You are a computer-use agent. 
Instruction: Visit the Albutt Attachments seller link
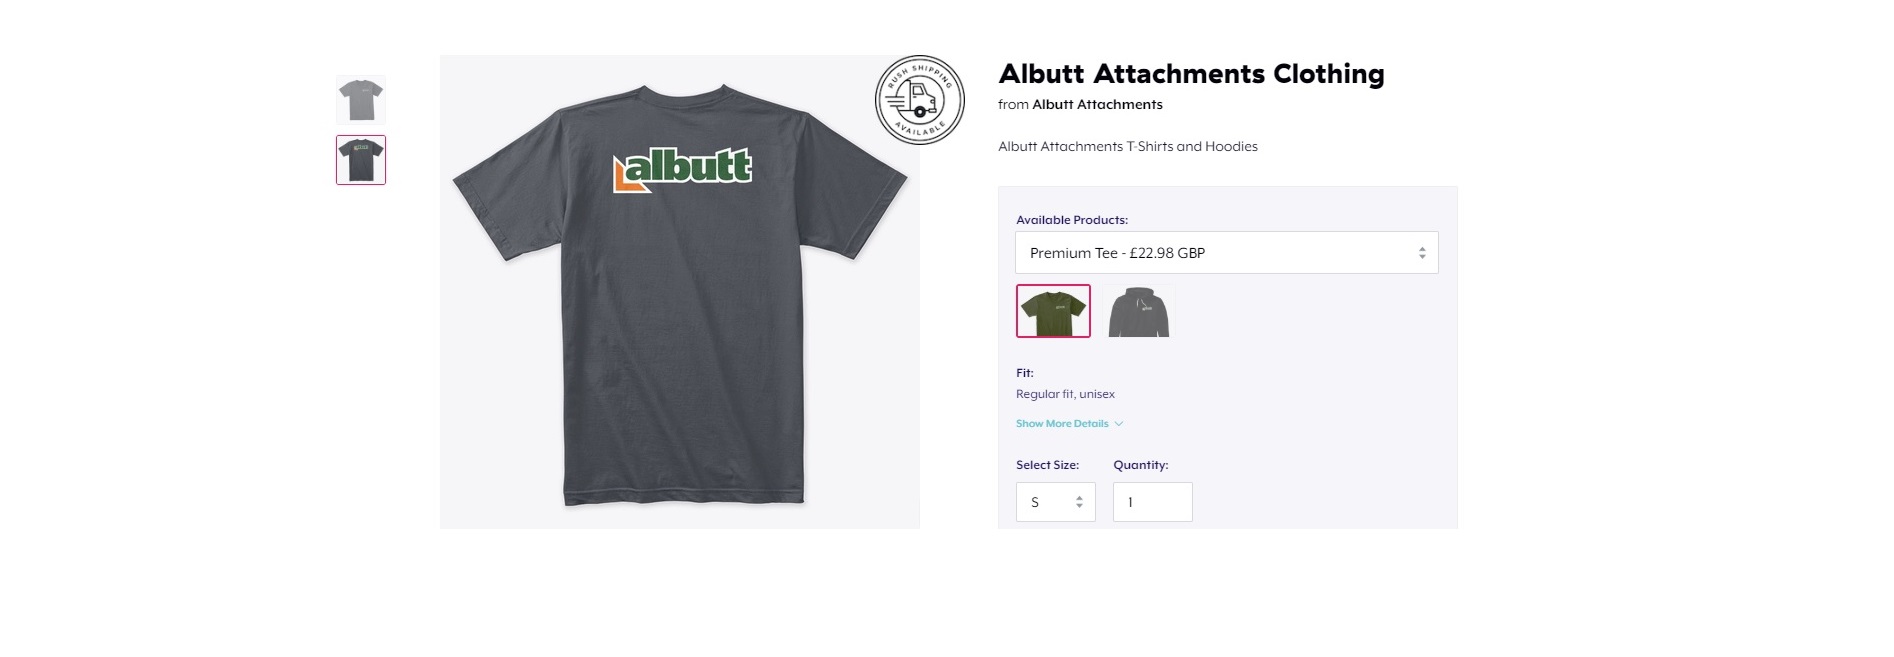coord(1097,104)
